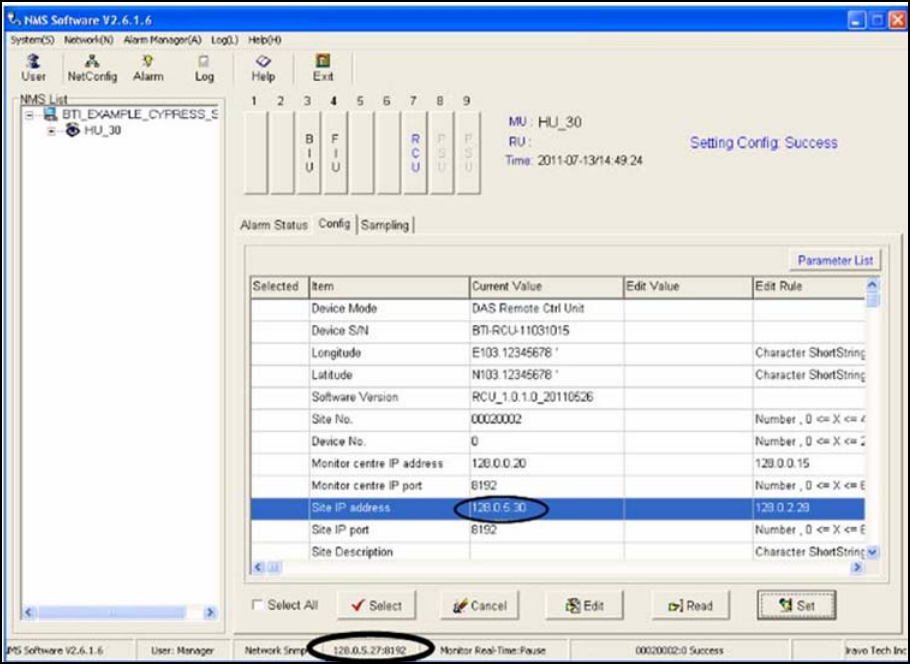Click the Device S/N item cell
The width and height of the screenshot is (910, 664).
[389, 331]
